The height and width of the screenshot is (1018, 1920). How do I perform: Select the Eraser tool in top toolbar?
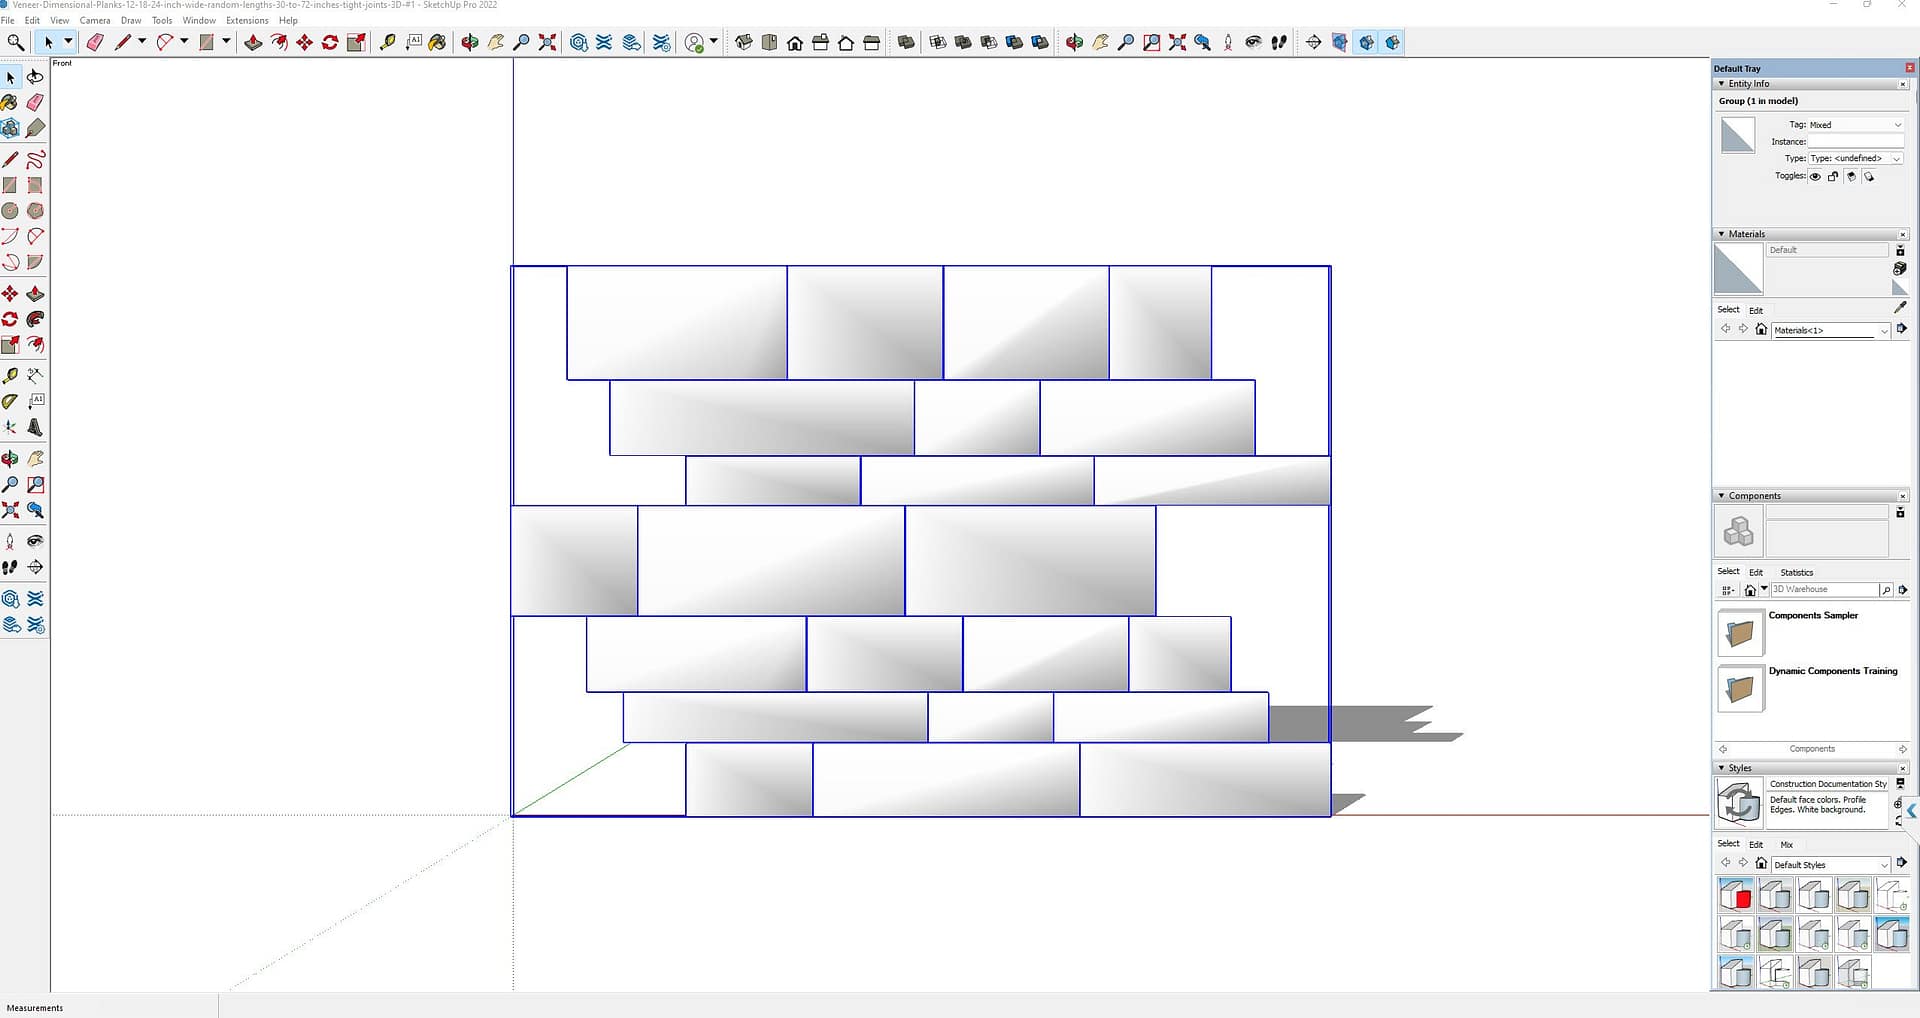coord(95,42)
